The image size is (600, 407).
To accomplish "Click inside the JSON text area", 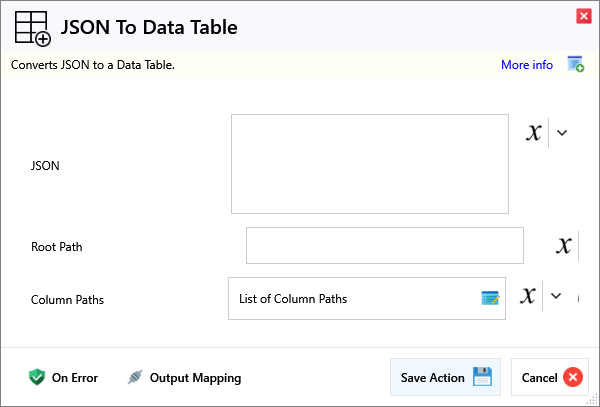I will click(x=369, y=164).
